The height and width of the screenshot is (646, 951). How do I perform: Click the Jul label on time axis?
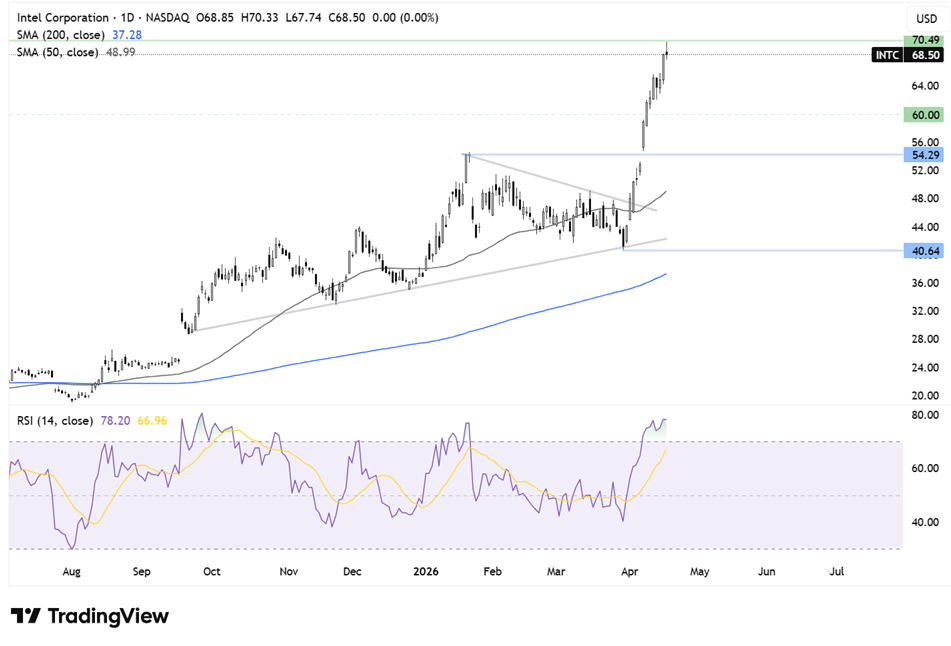pos(837,571)
